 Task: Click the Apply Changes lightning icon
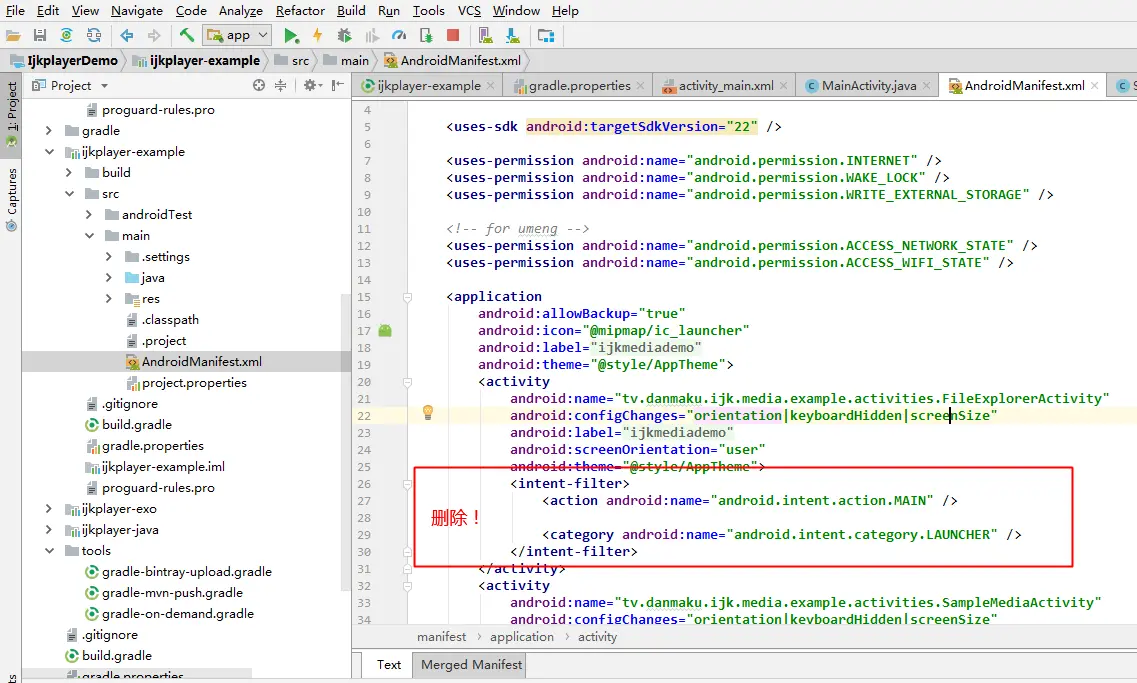(x=318, y=35)
